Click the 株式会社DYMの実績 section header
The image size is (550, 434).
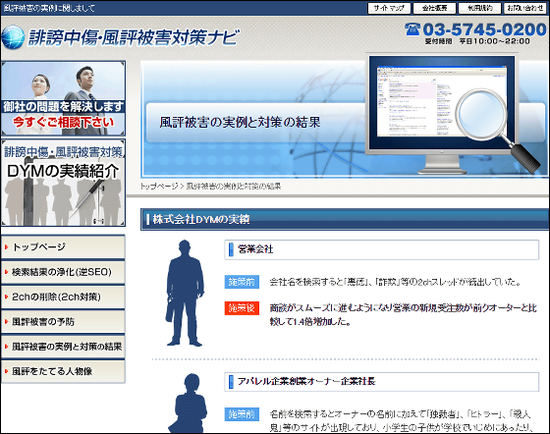point(345,219)
